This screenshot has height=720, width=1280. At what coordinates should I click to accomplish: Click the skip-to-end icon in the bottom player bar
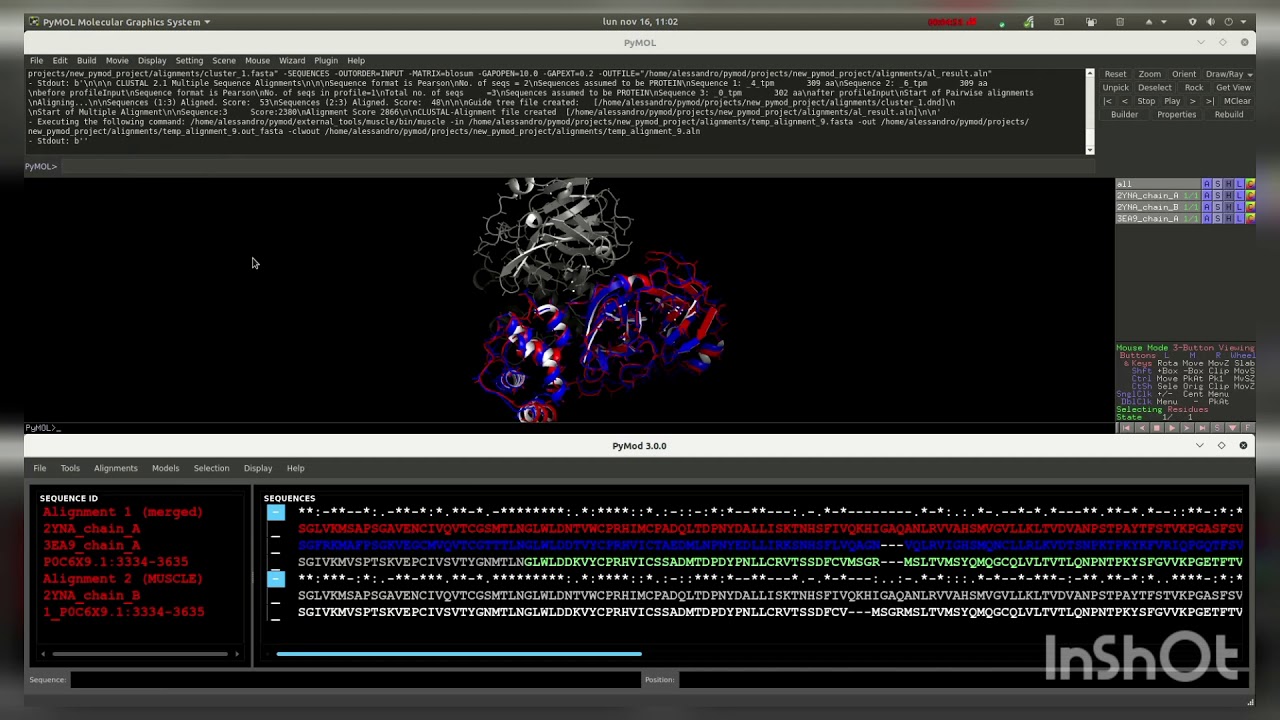(x=1202, y=428)
